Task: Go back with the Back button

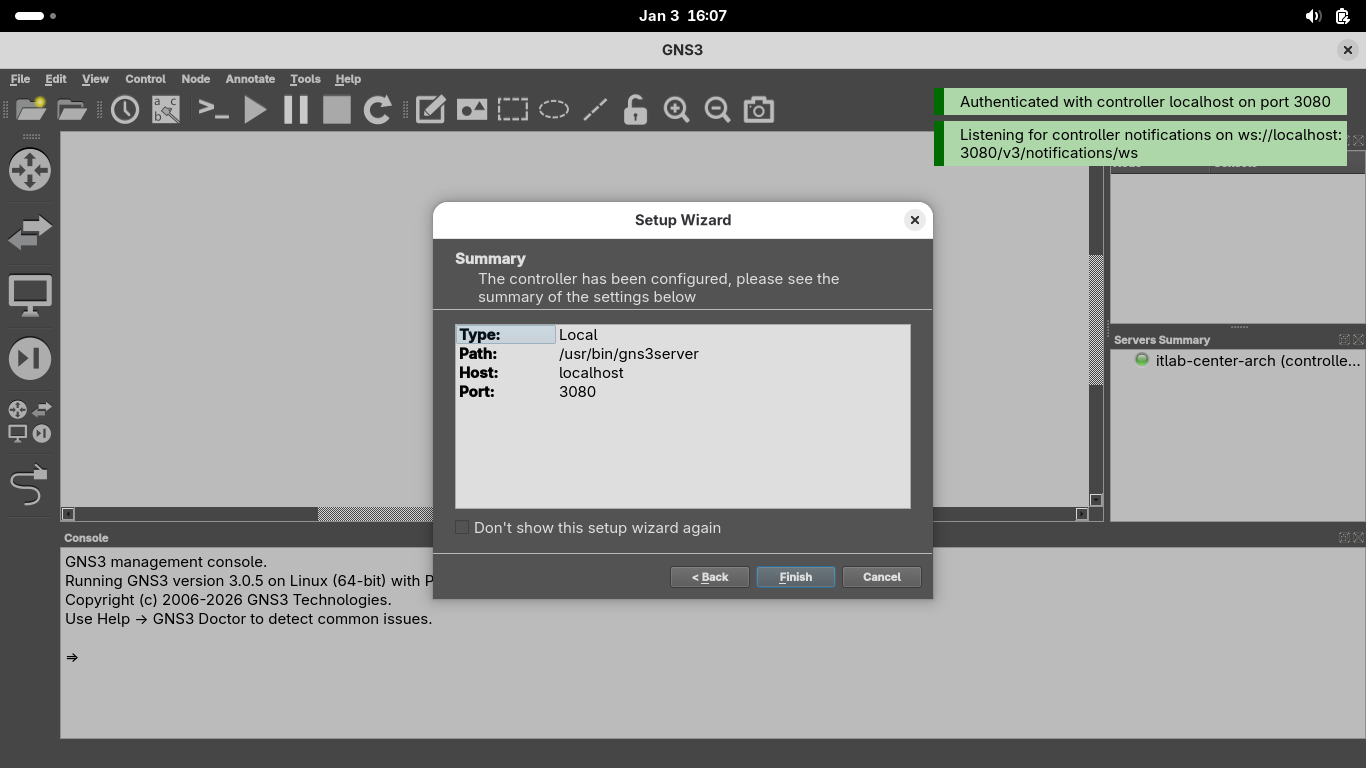Action: [709, 577]
